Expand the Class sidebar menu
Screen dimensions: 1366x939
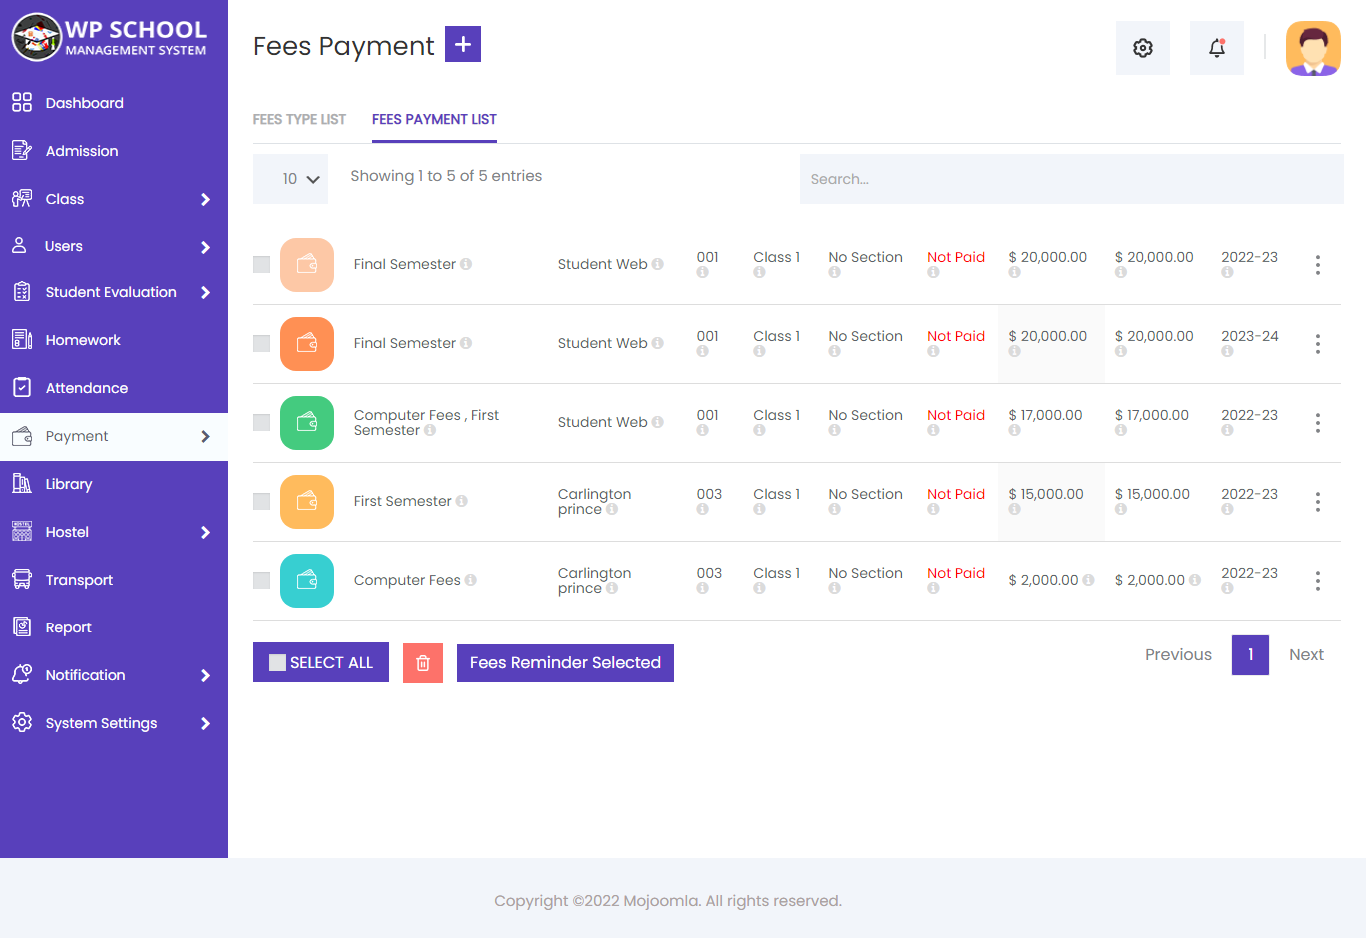tap(65, 198)
